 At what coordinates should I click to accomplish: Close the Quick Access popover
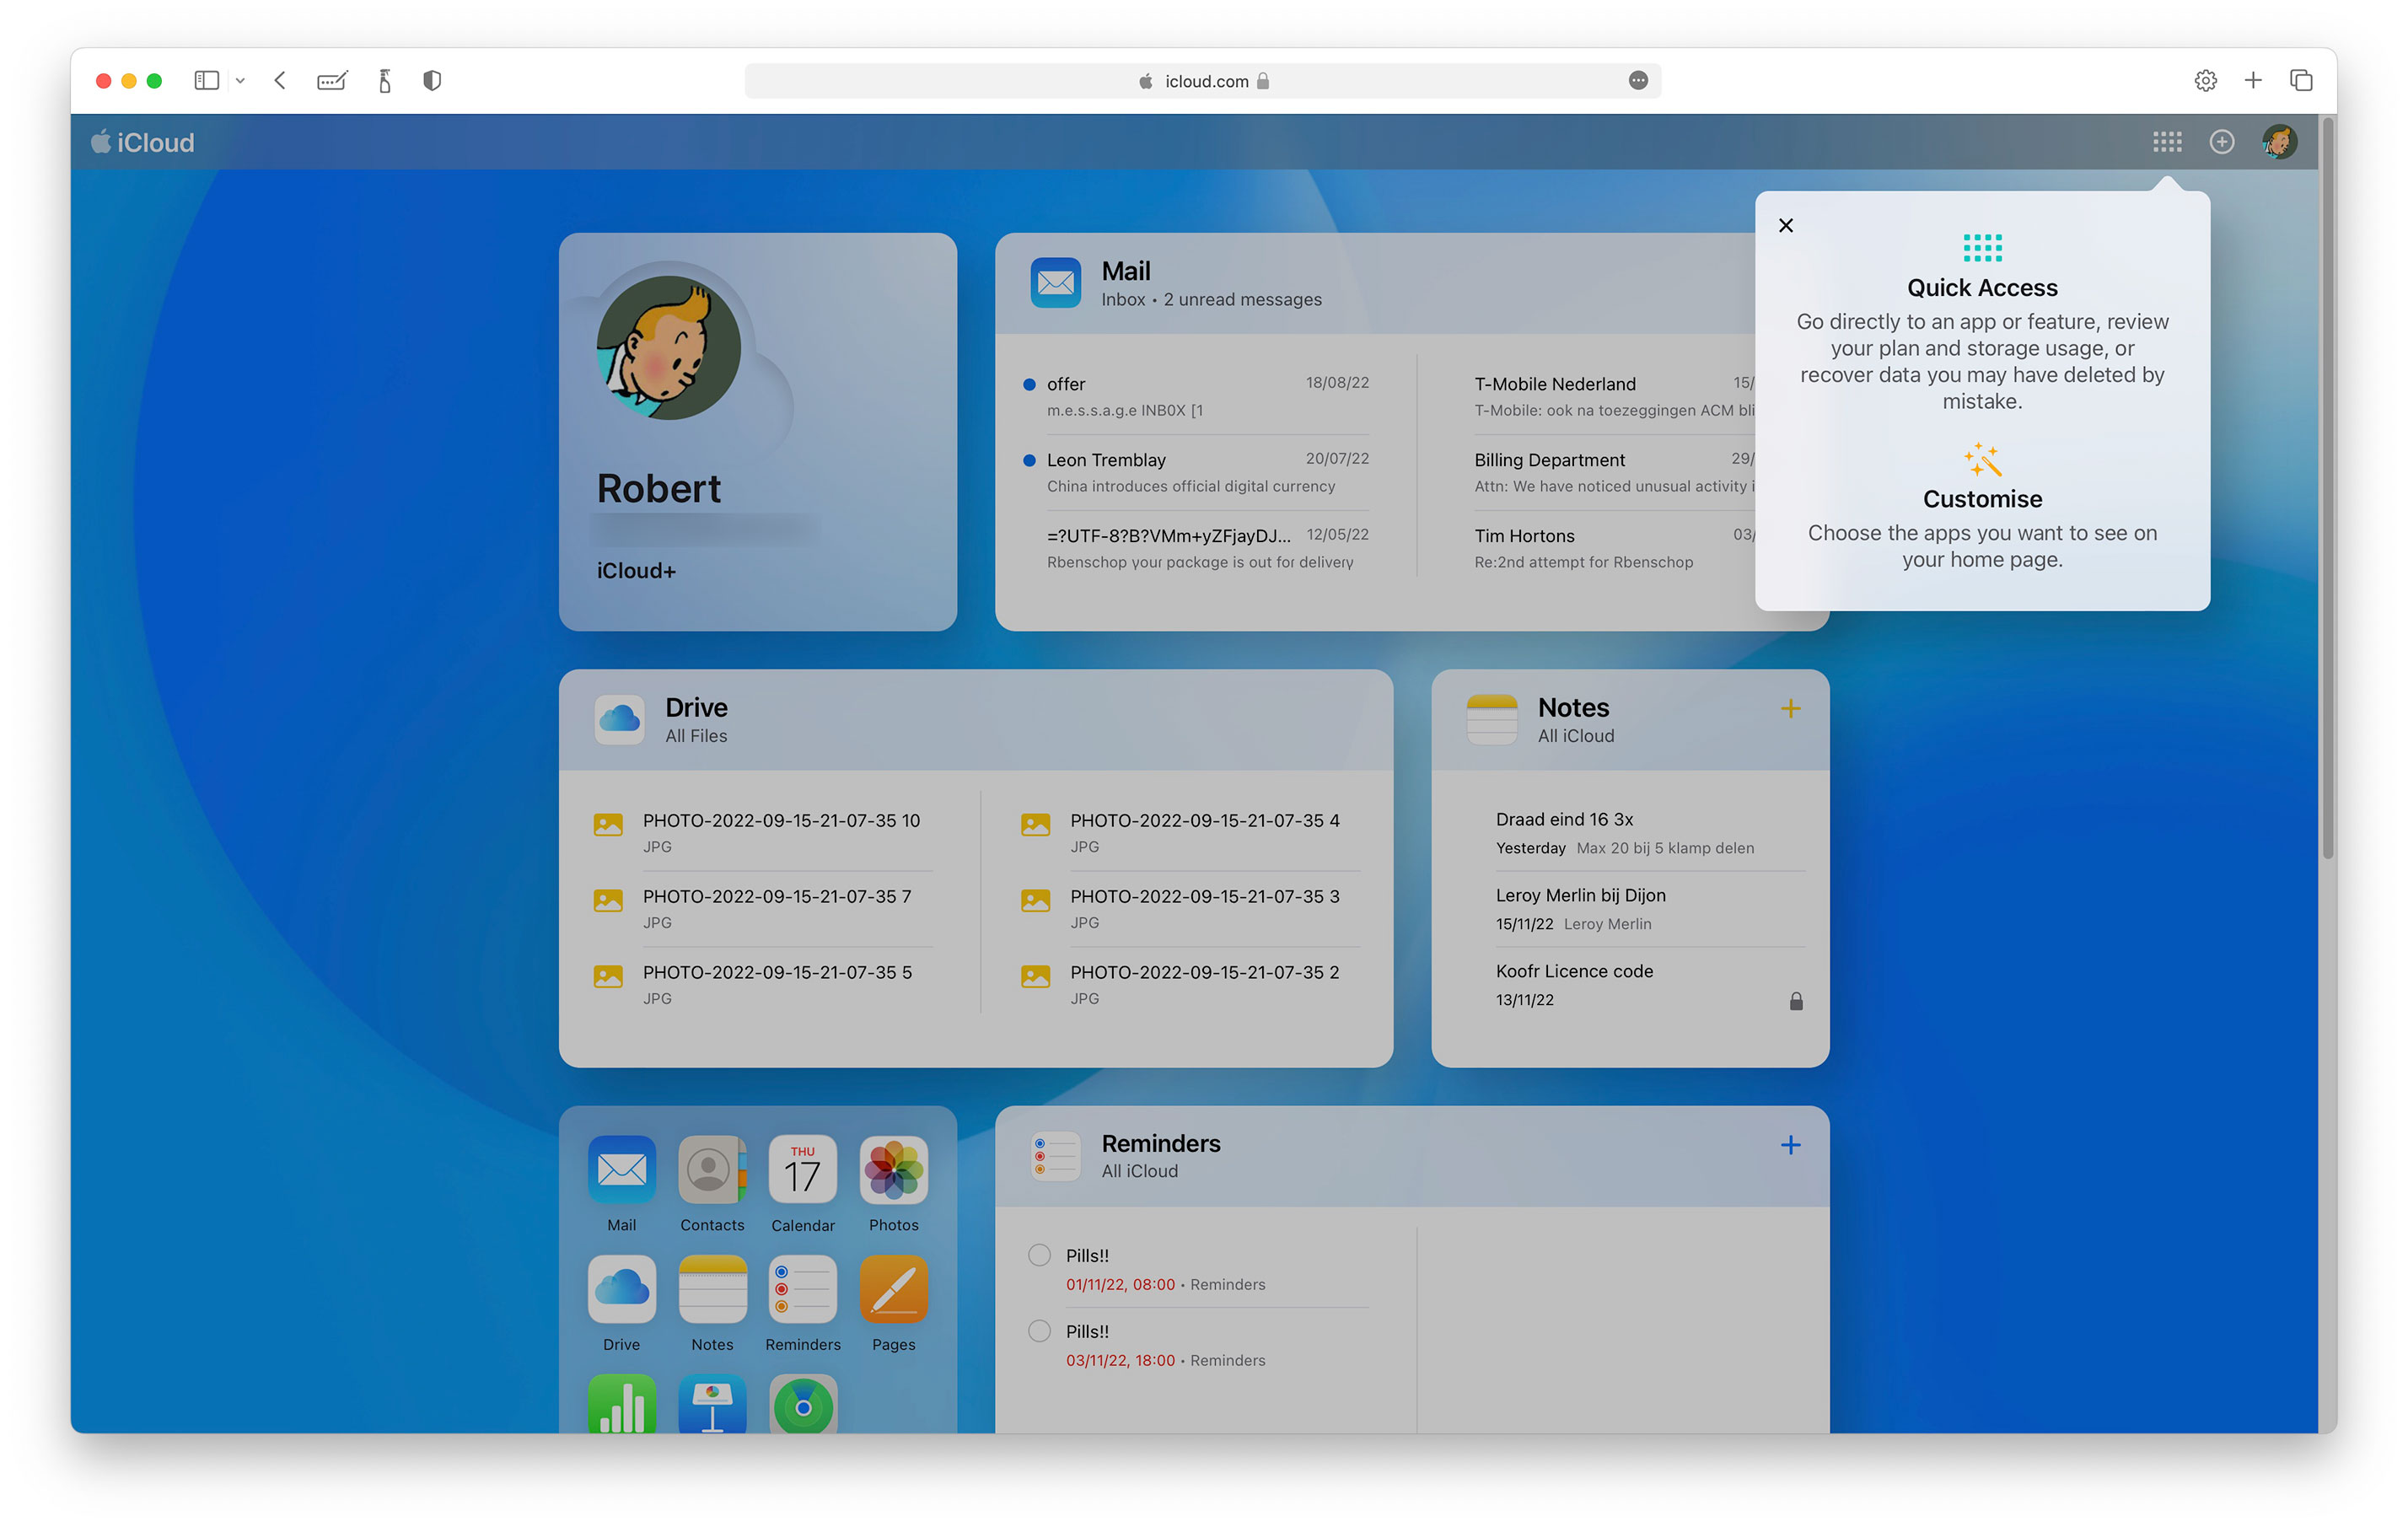point(1785,225)
